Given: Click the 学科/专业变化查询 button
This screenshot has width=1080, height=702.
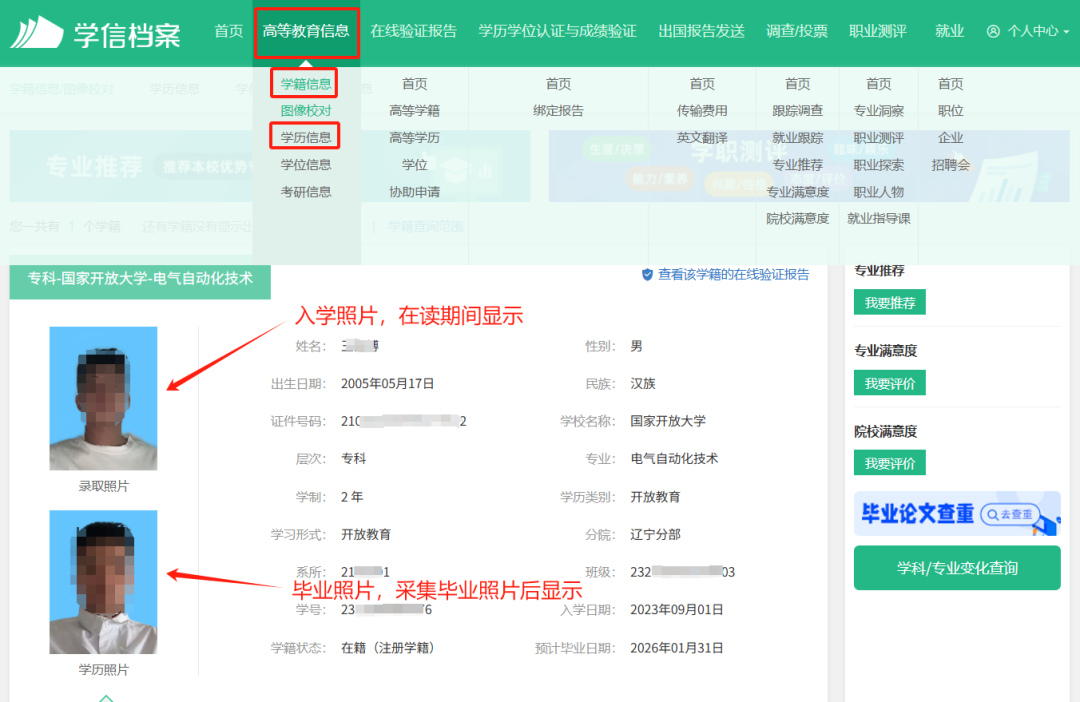Looking at the screenshot, I should click(957, 568).
